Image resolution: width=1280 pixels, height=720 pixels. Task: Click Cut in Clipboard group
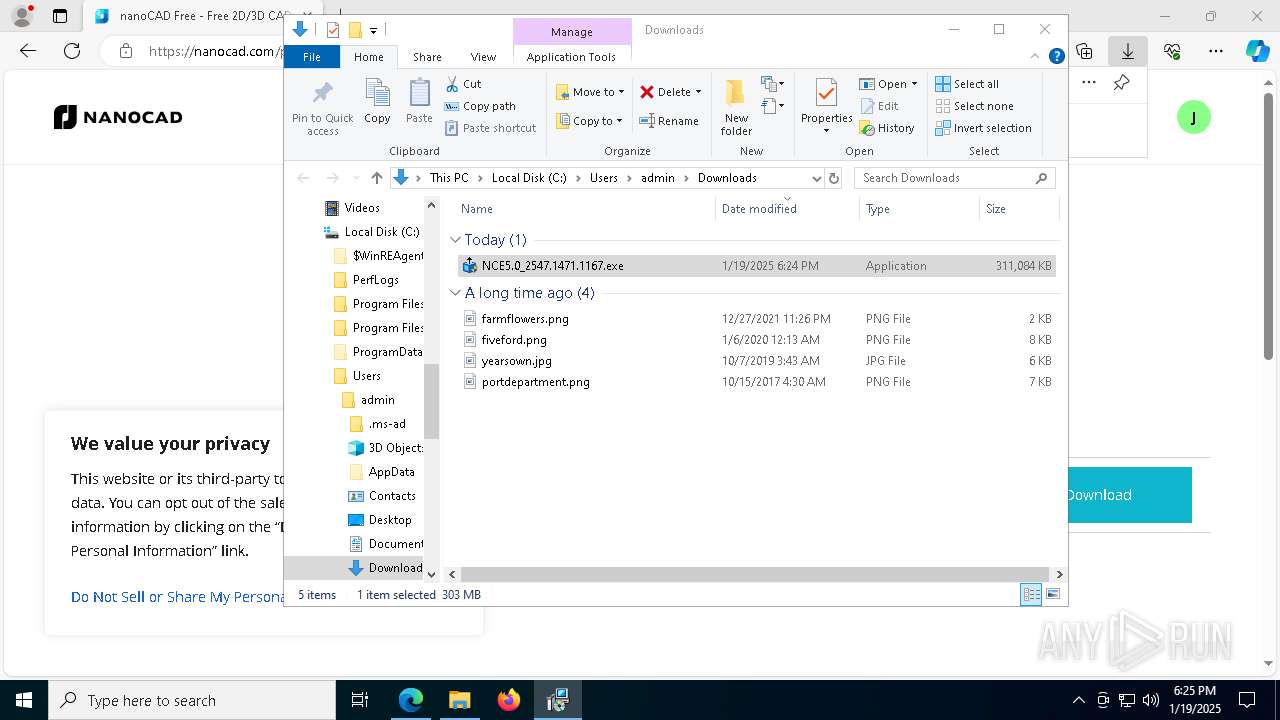(463, 84)
